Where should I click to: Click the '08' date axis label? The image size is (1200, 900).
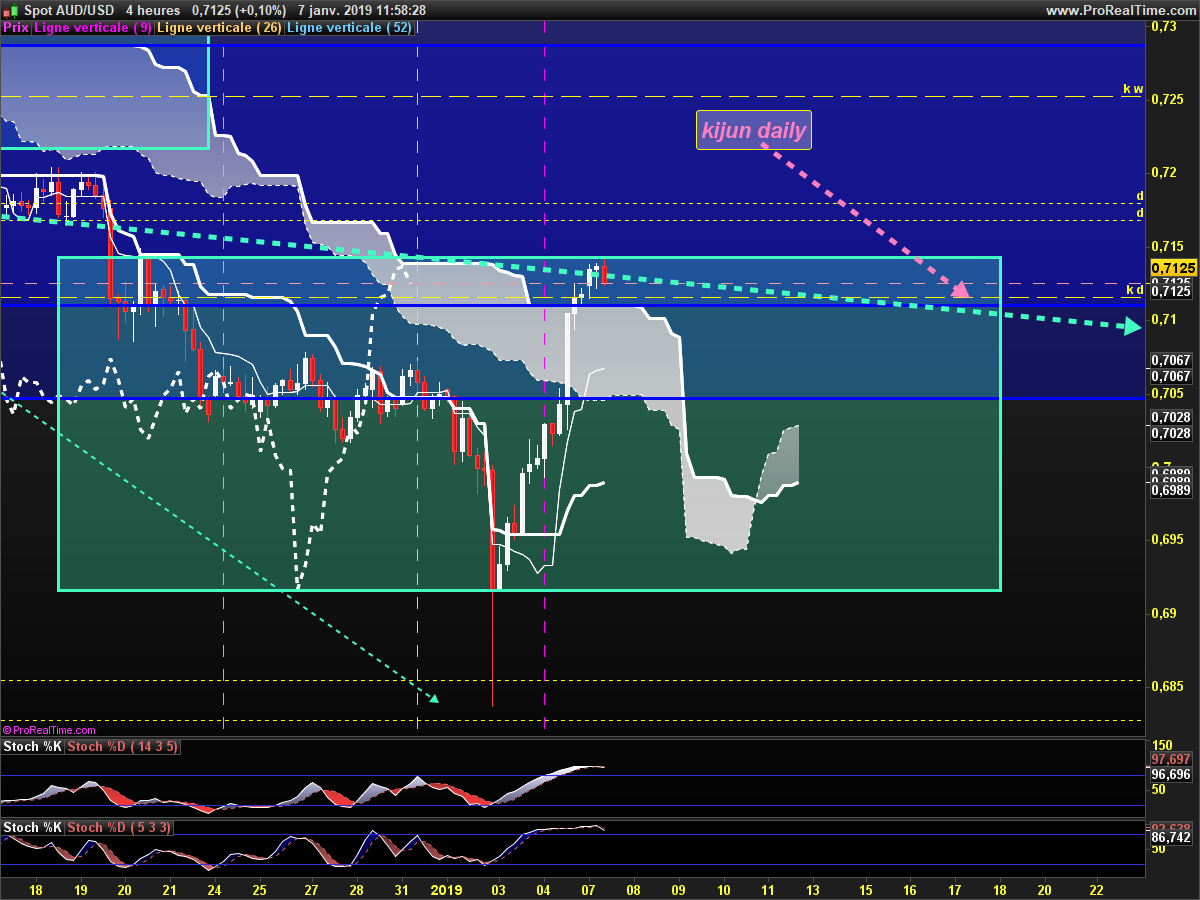click(x=633, y=889)
